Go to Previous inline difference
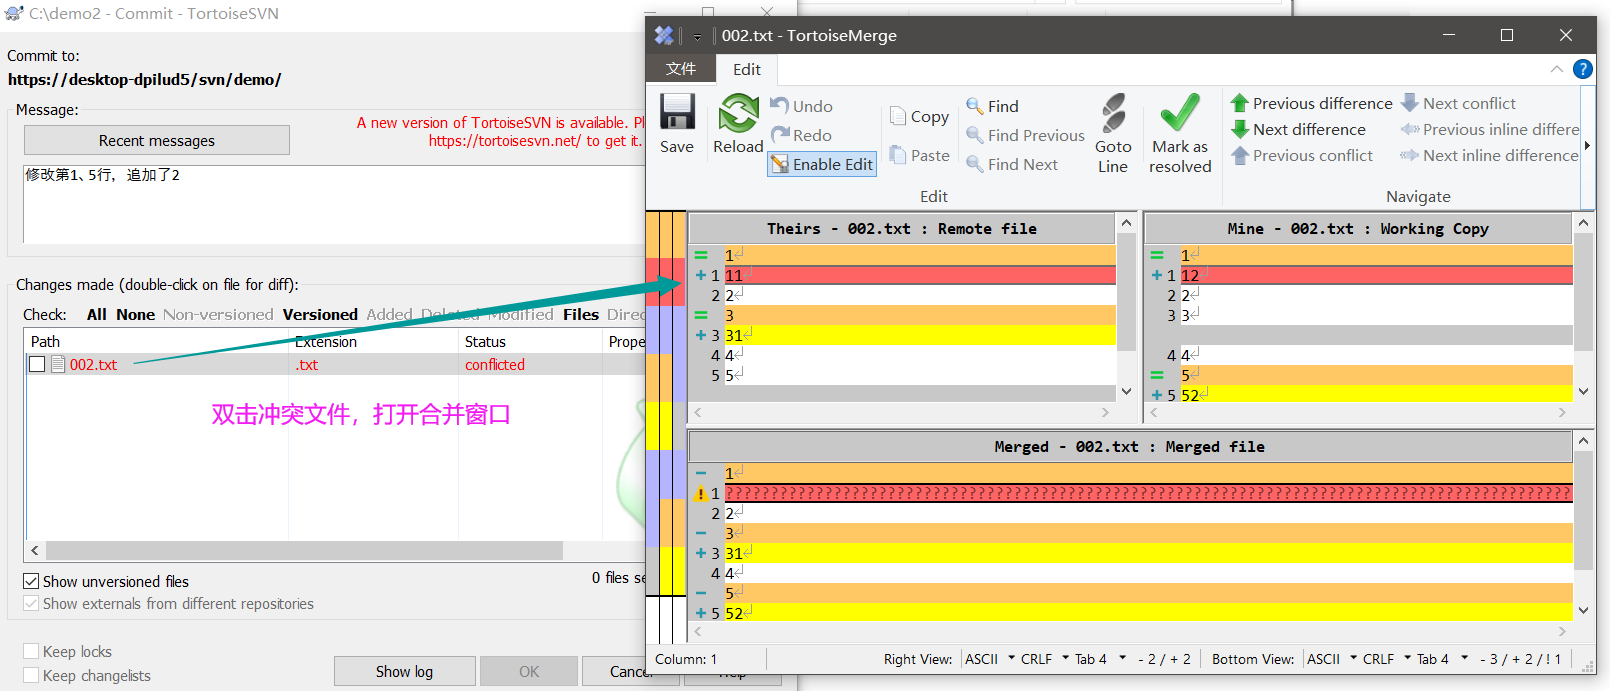Screen dimensions: 1610x691 [x=1489, y=129]
